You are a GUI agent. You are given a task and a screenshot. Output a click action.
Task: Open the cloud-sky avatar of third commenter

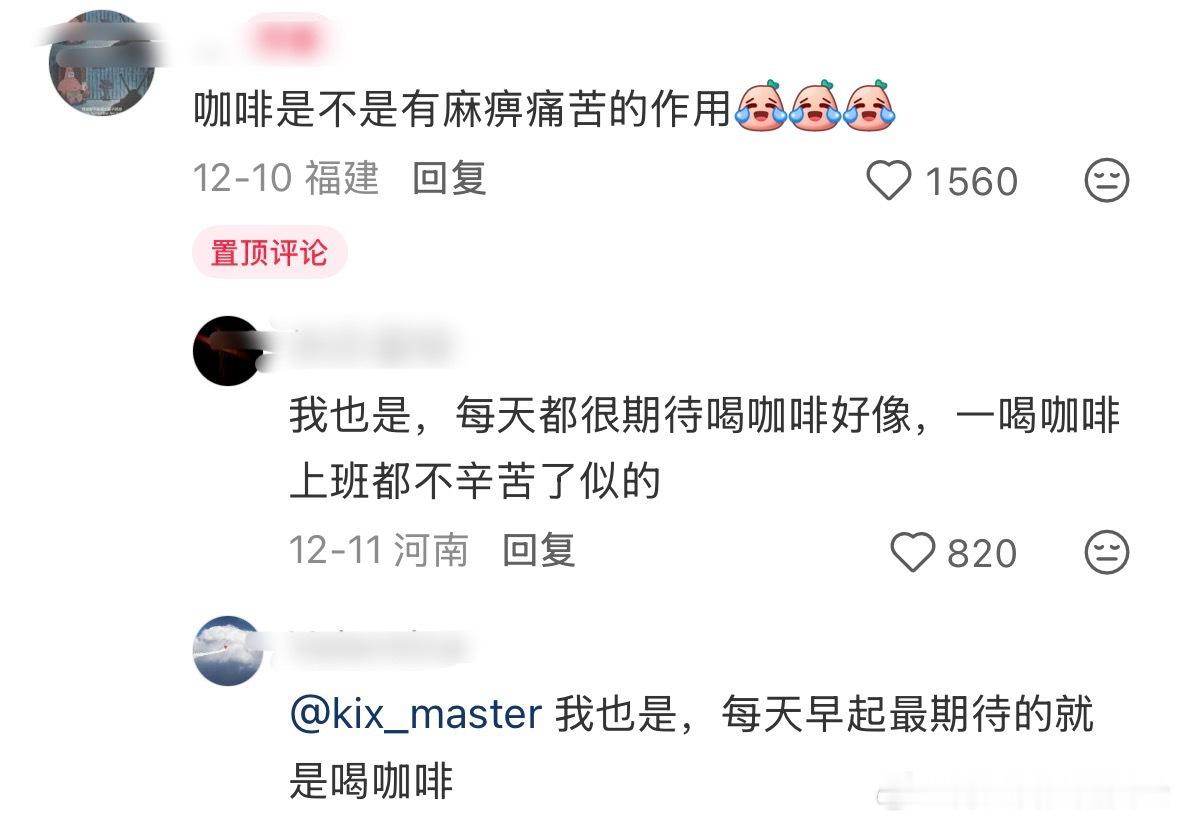pos(228,651)
